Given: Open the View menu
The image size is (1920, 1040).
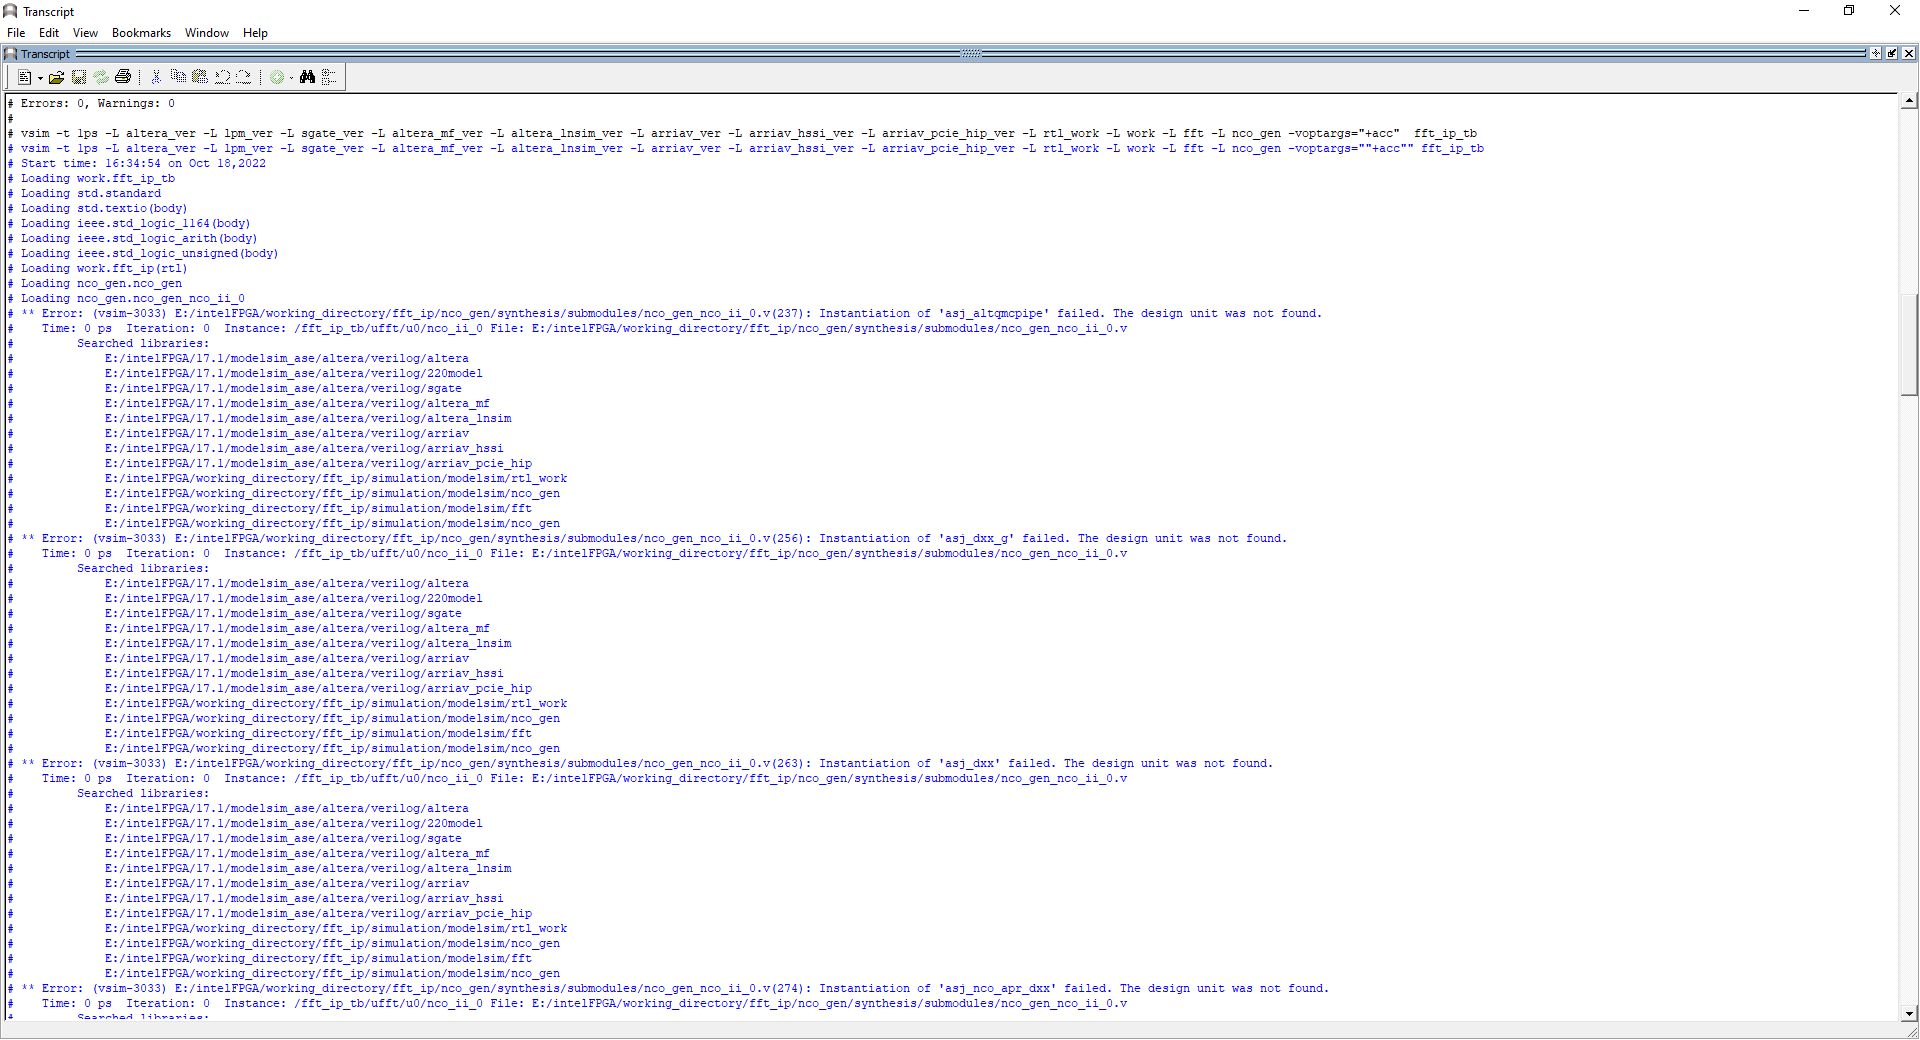Looking at the screenshot, I should click(x=85, y=32).
